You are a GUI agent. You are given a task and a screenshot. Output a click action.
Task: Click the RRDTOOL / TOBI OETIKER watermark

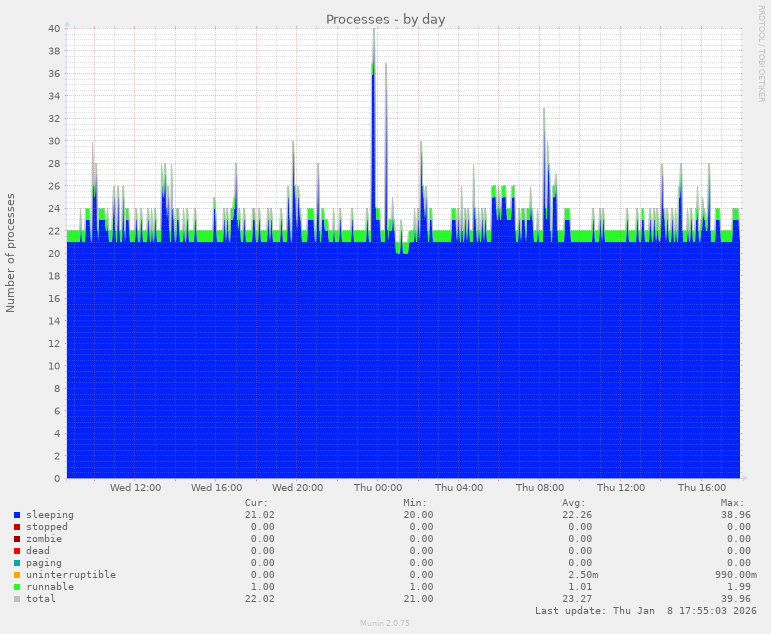[x=761, y=53]
